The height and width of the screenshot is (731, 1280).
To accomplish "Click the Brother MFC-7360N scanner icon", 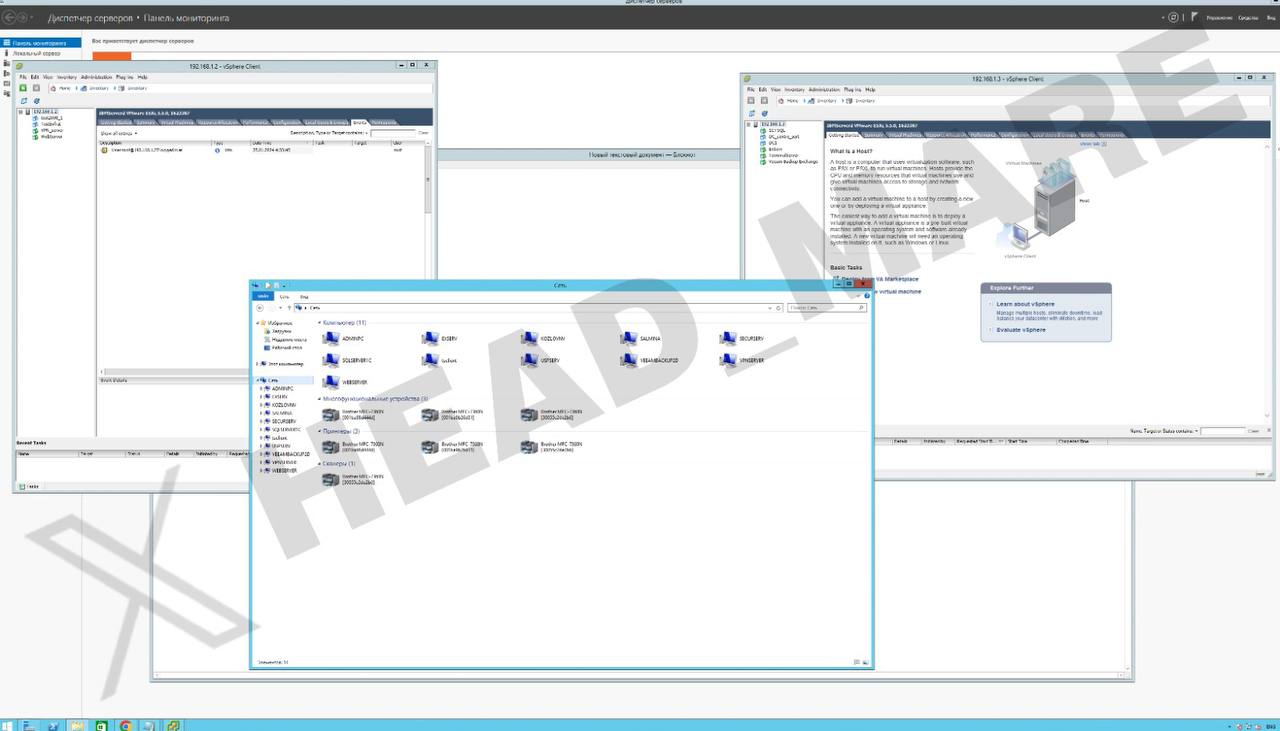I will (x=331, y=479).
